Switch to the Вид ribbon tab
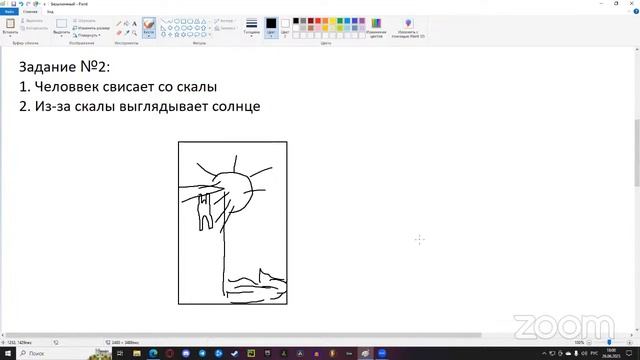Image resolution: width=640 pixels, height=360 pixels. (x=50, y=11)
